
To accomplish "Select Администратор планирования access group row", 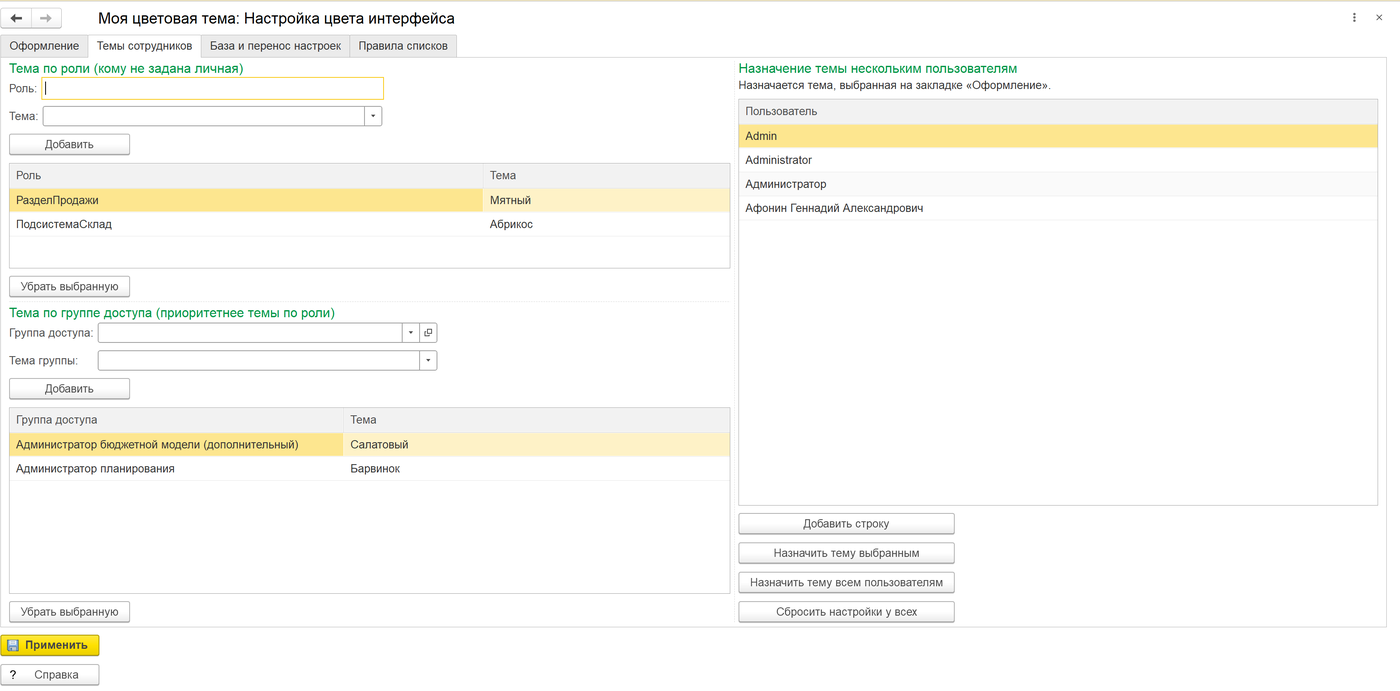I will pyautogui.click(x=369, y=468).
